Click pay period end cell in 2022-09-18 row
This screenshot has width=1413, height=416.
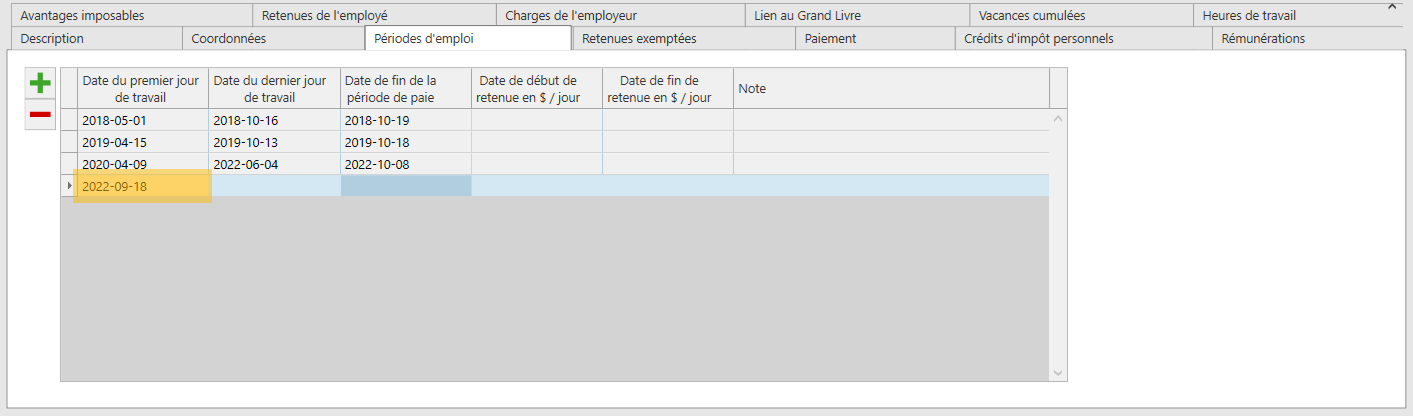[405, 186]
